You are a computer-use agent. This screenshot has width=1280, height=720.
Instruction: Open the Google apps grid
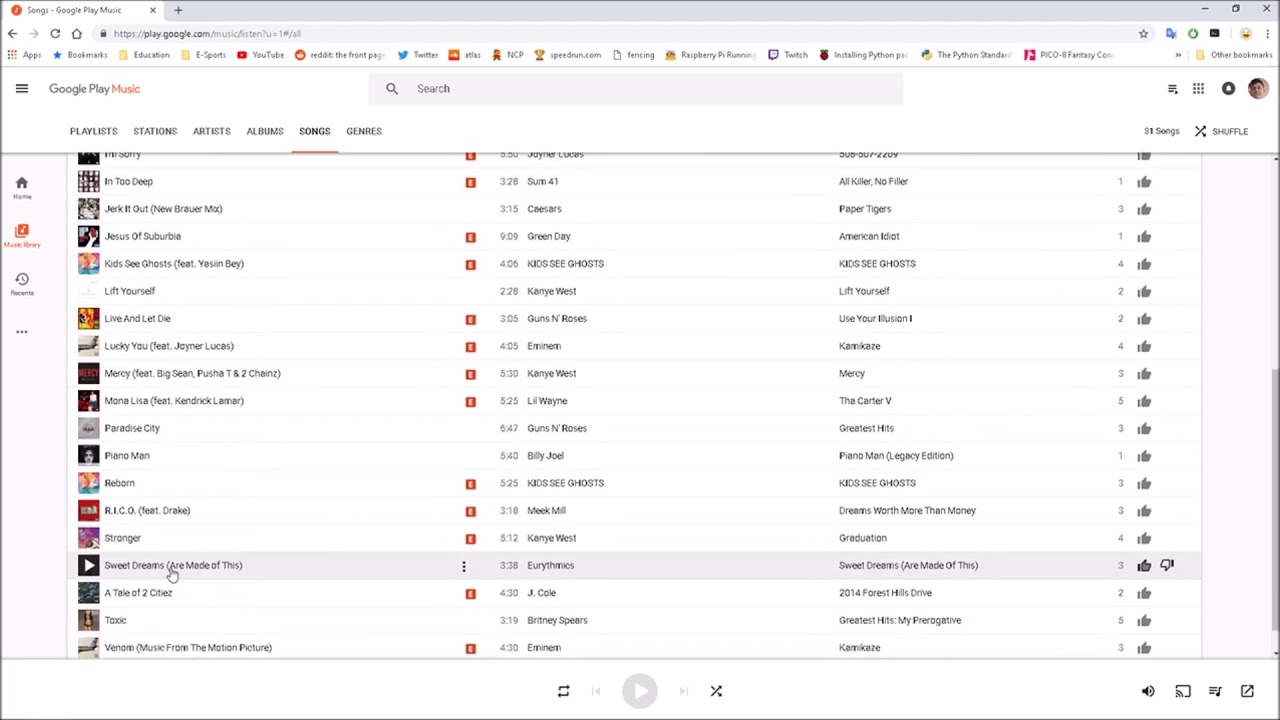pos(1198,89)
